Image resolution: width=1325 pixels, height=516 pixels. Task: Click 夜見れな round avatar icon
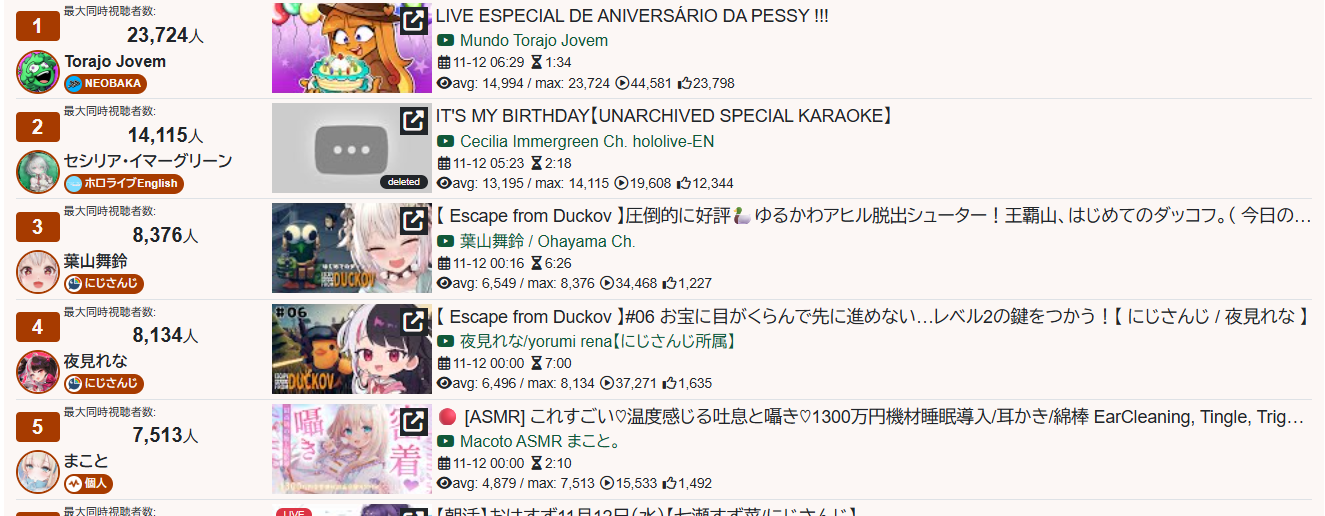38,372
